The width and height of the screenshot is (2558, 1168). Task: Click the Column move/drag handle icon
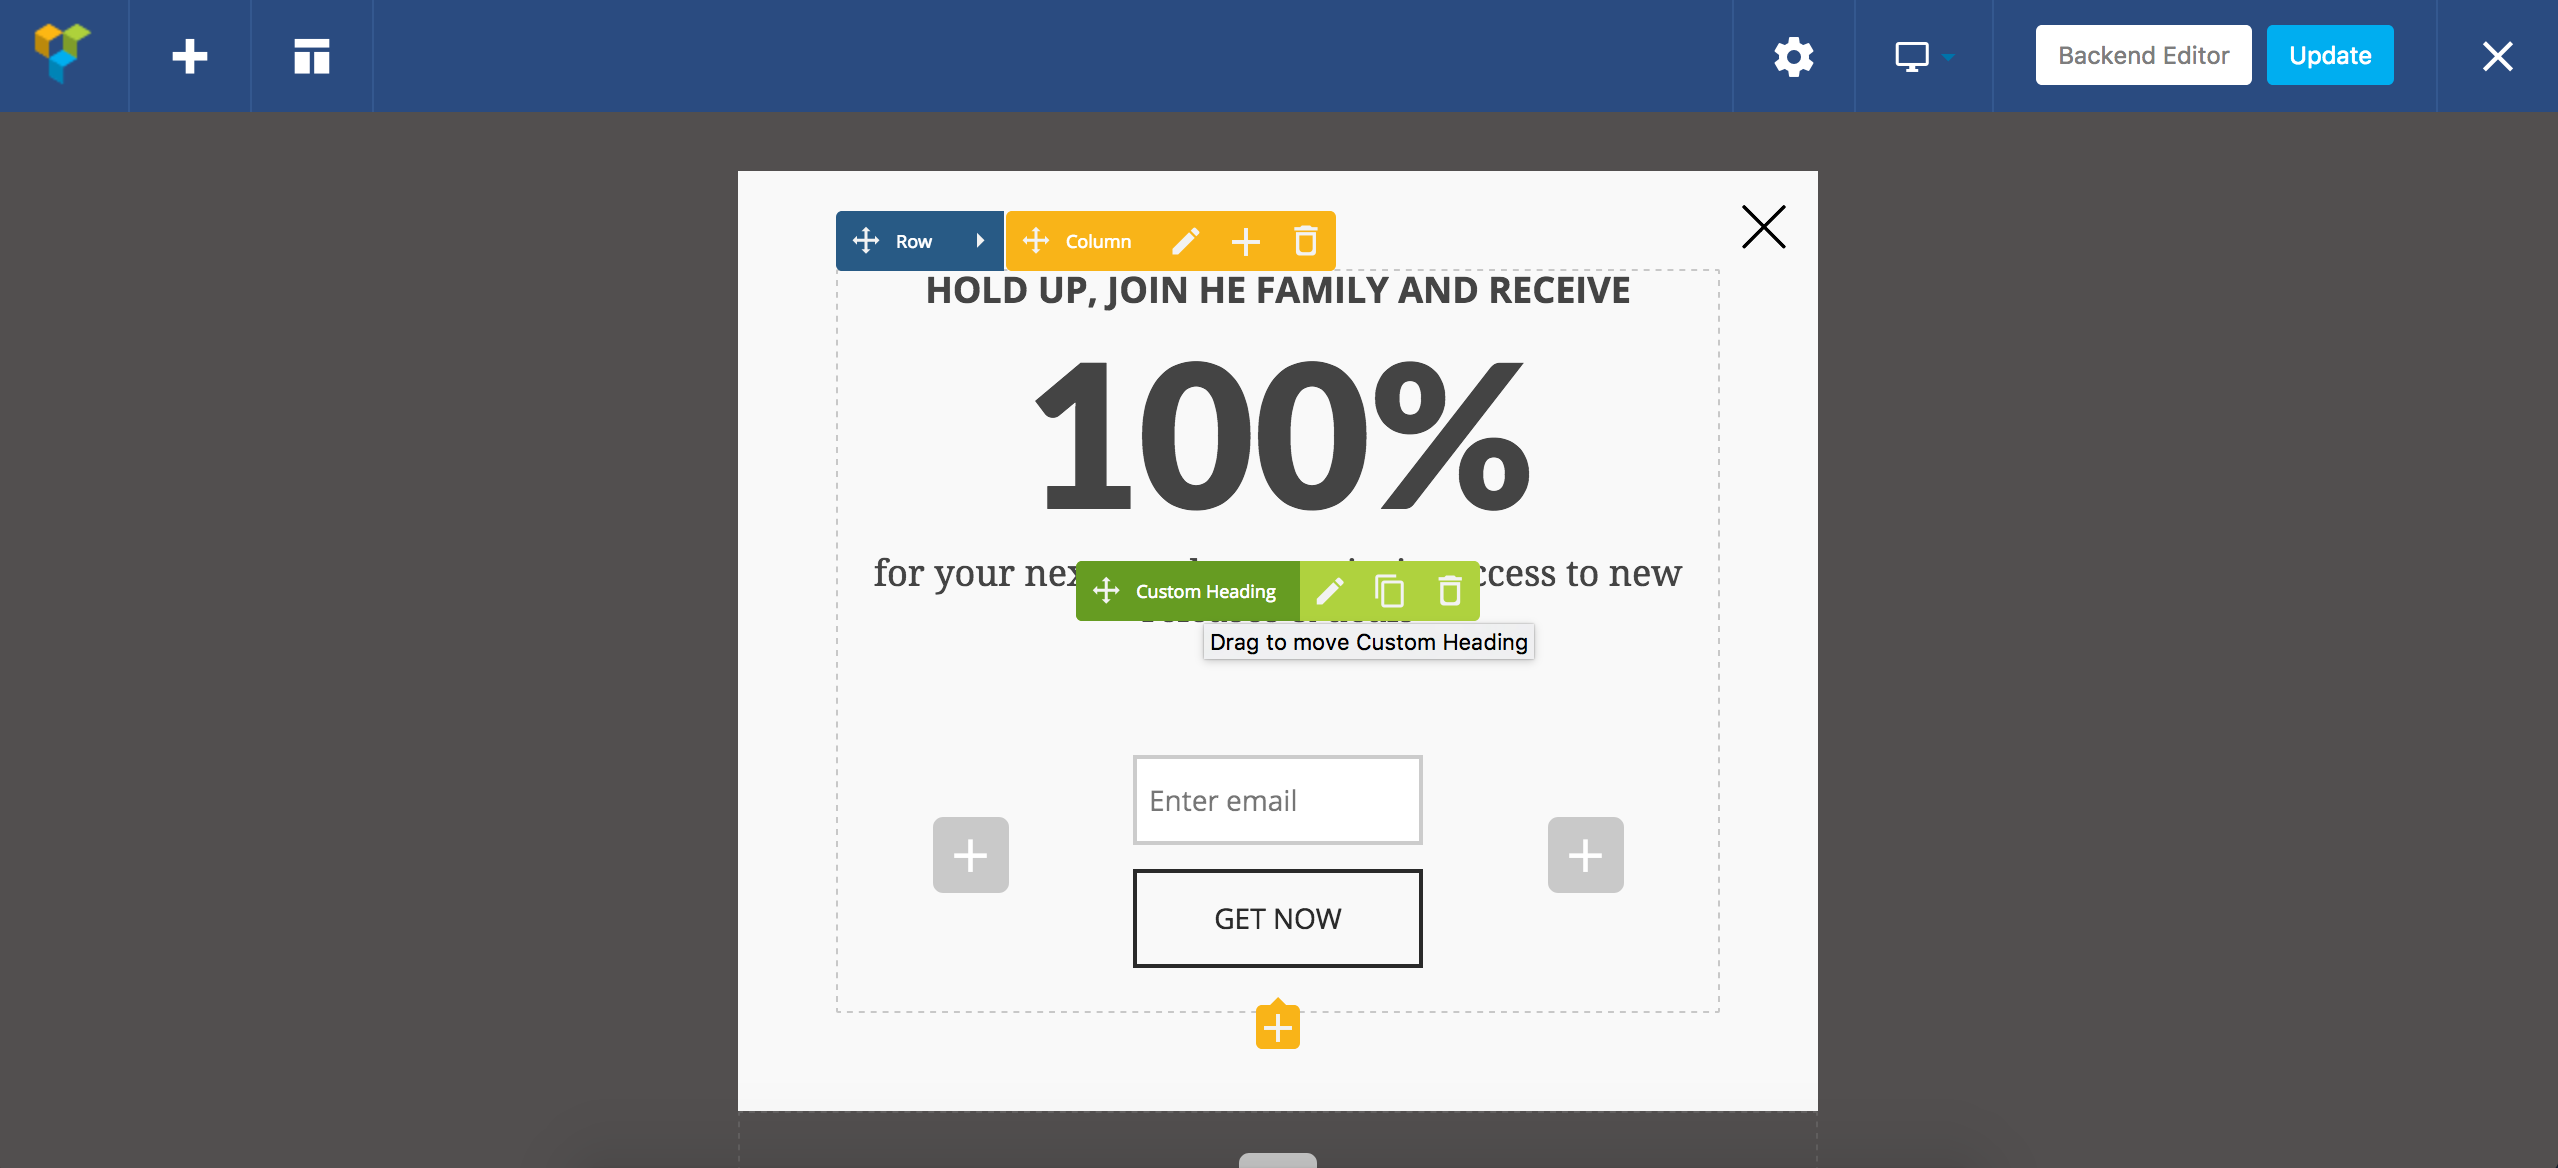(1036, 240)
